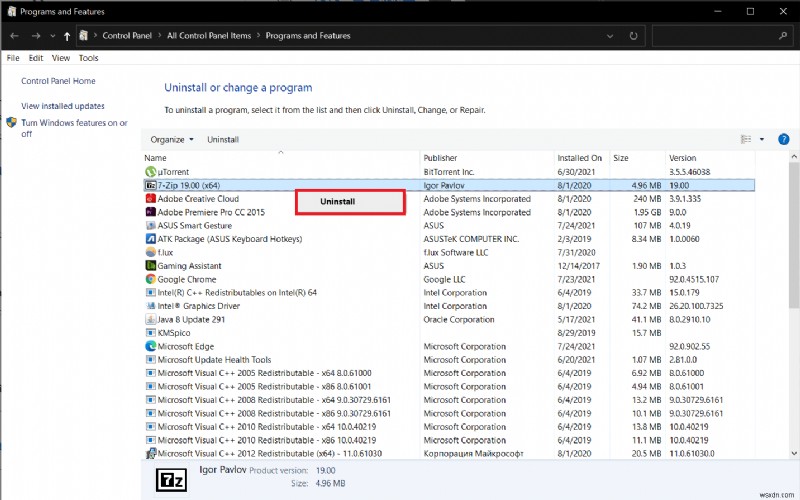Image resolution: width=800 pixels, height=500 pixels.
Task: Click the refresh icon in address bar
Action: click(633, 36)
